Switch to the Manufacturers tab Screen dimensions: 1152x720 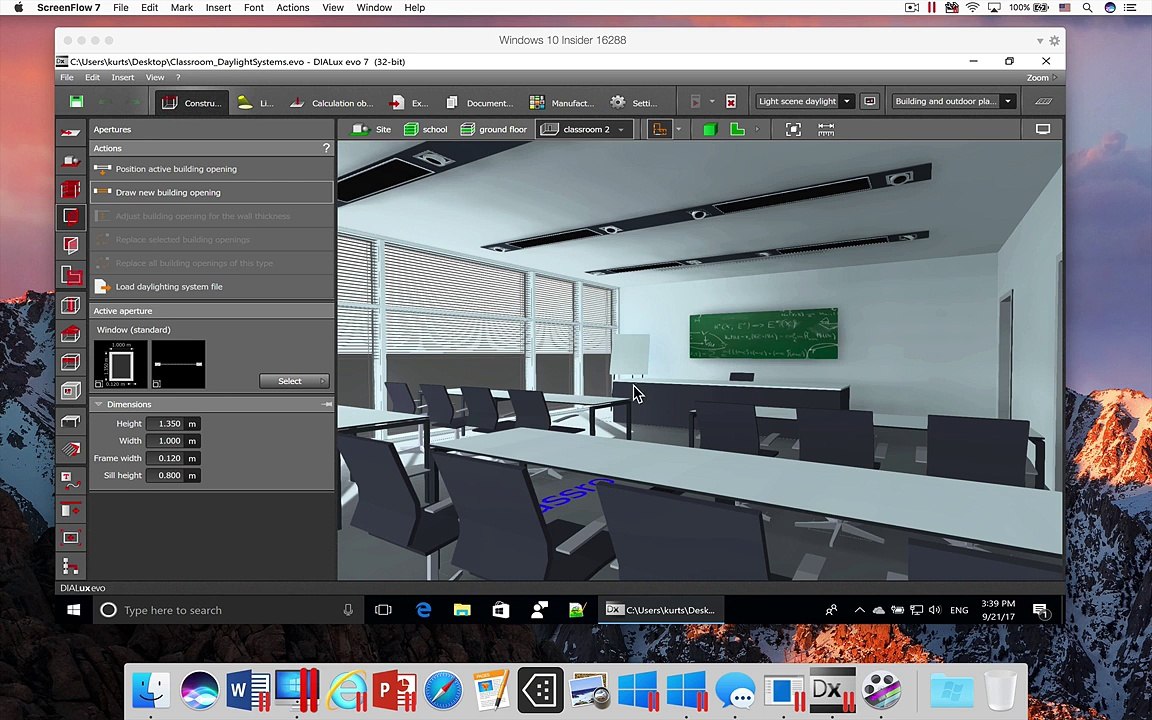click(562, 103)
